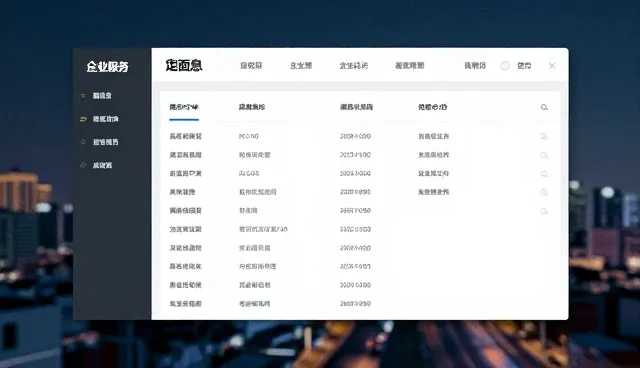Click the magnifier icon on the fifth table row

point(544,211)
